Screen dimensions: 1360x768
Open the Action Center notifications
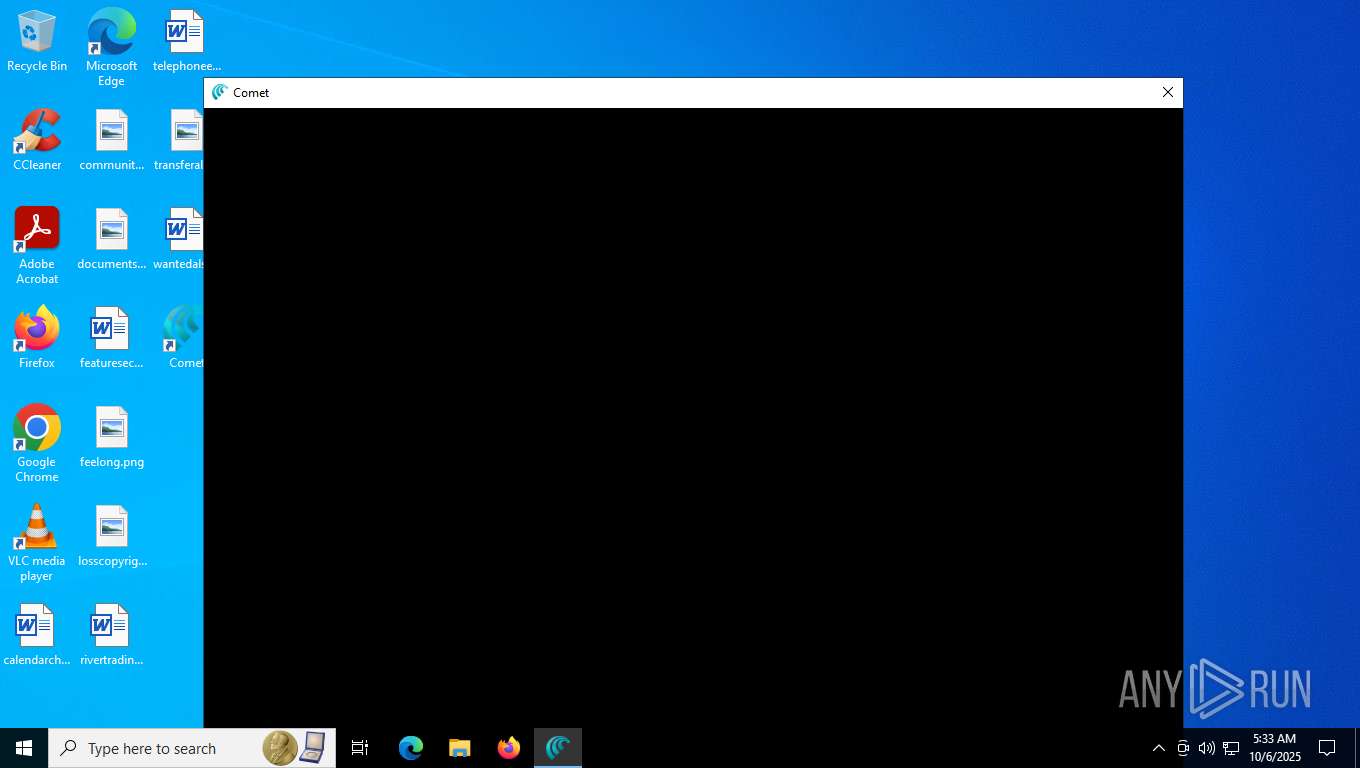tap(1327, 748)
